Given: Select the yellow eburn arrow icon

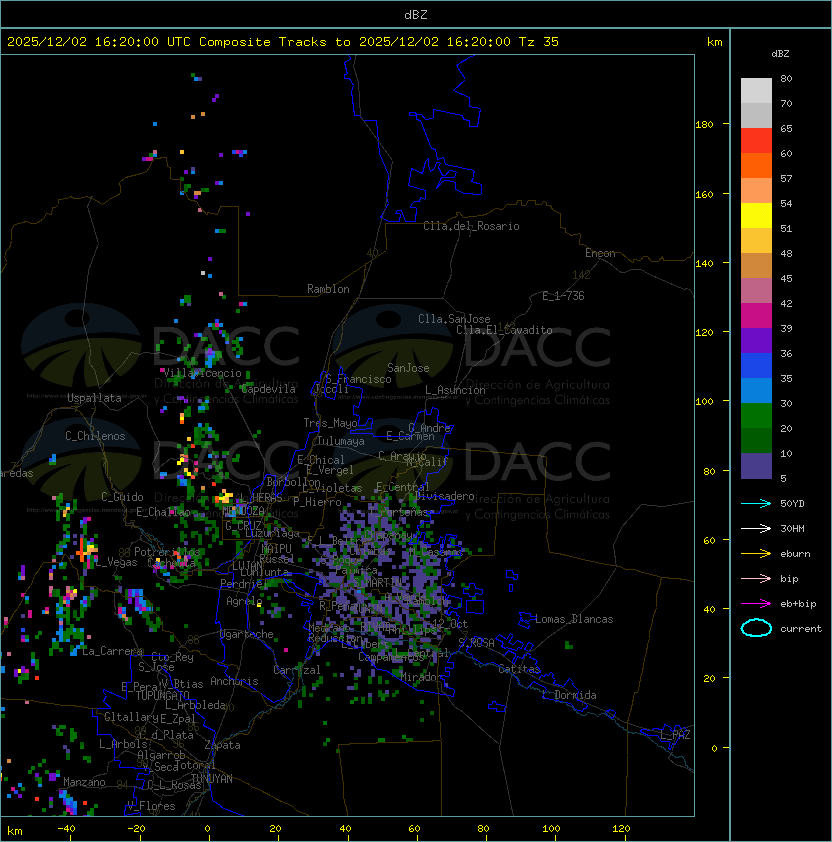Looking at the screenshot, I should 756,554.
